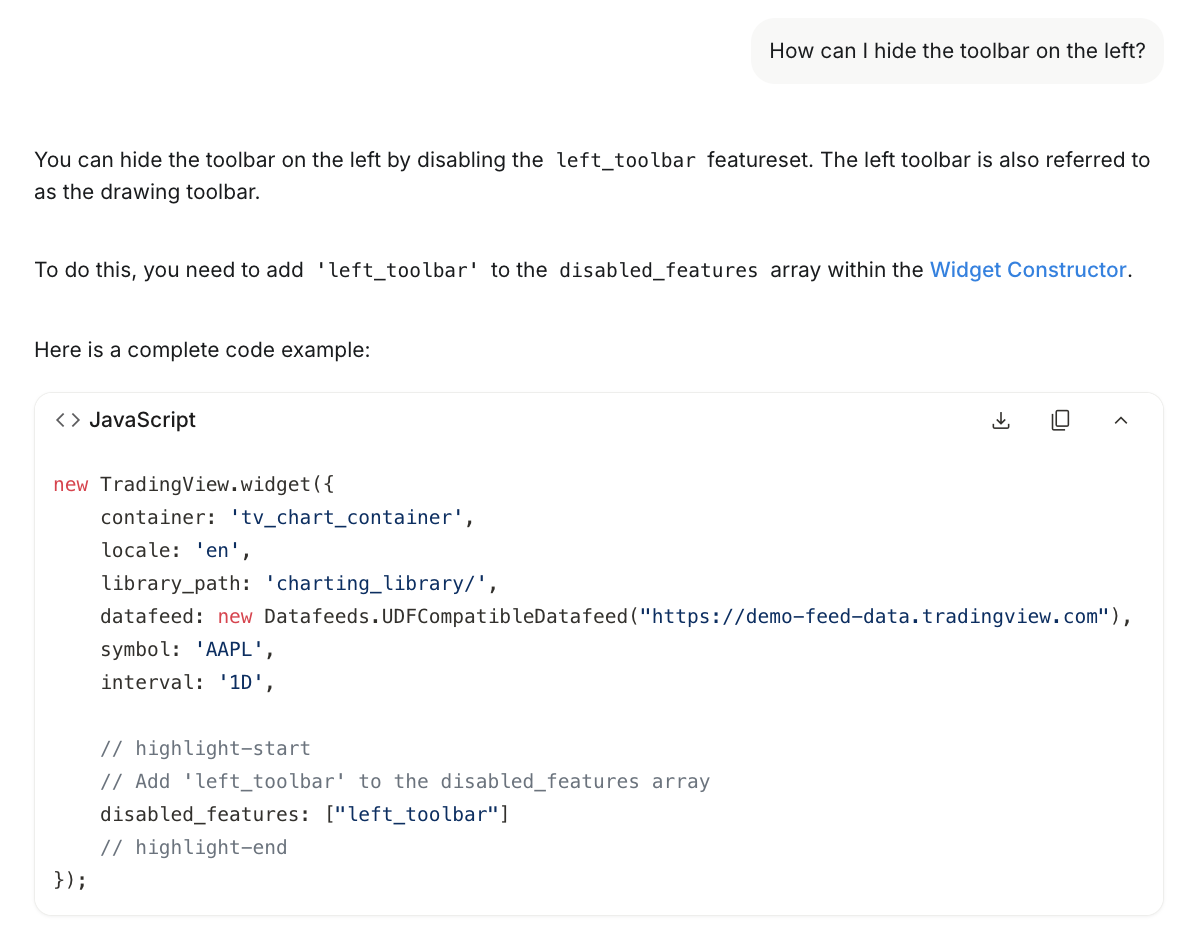Click the 'tv_chart_container' string in code
Viewport: 1192px width, 933px height.
point(344,517)
